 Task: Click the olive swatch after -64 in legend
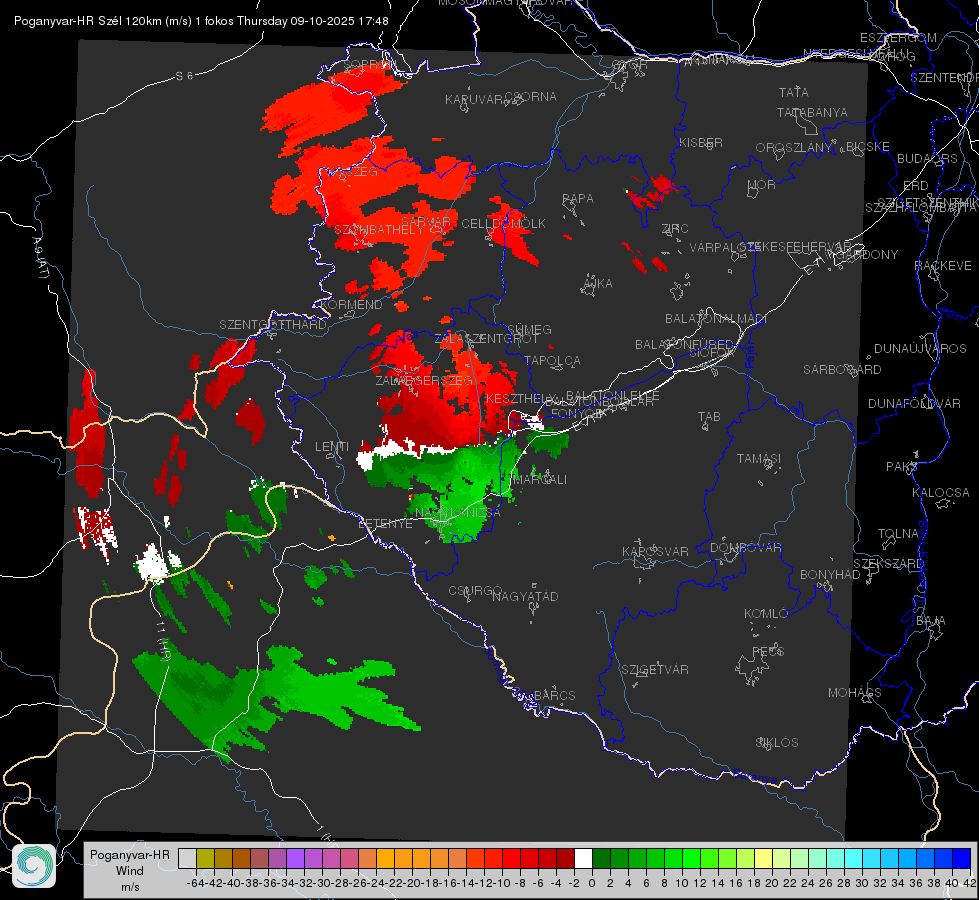205,858
